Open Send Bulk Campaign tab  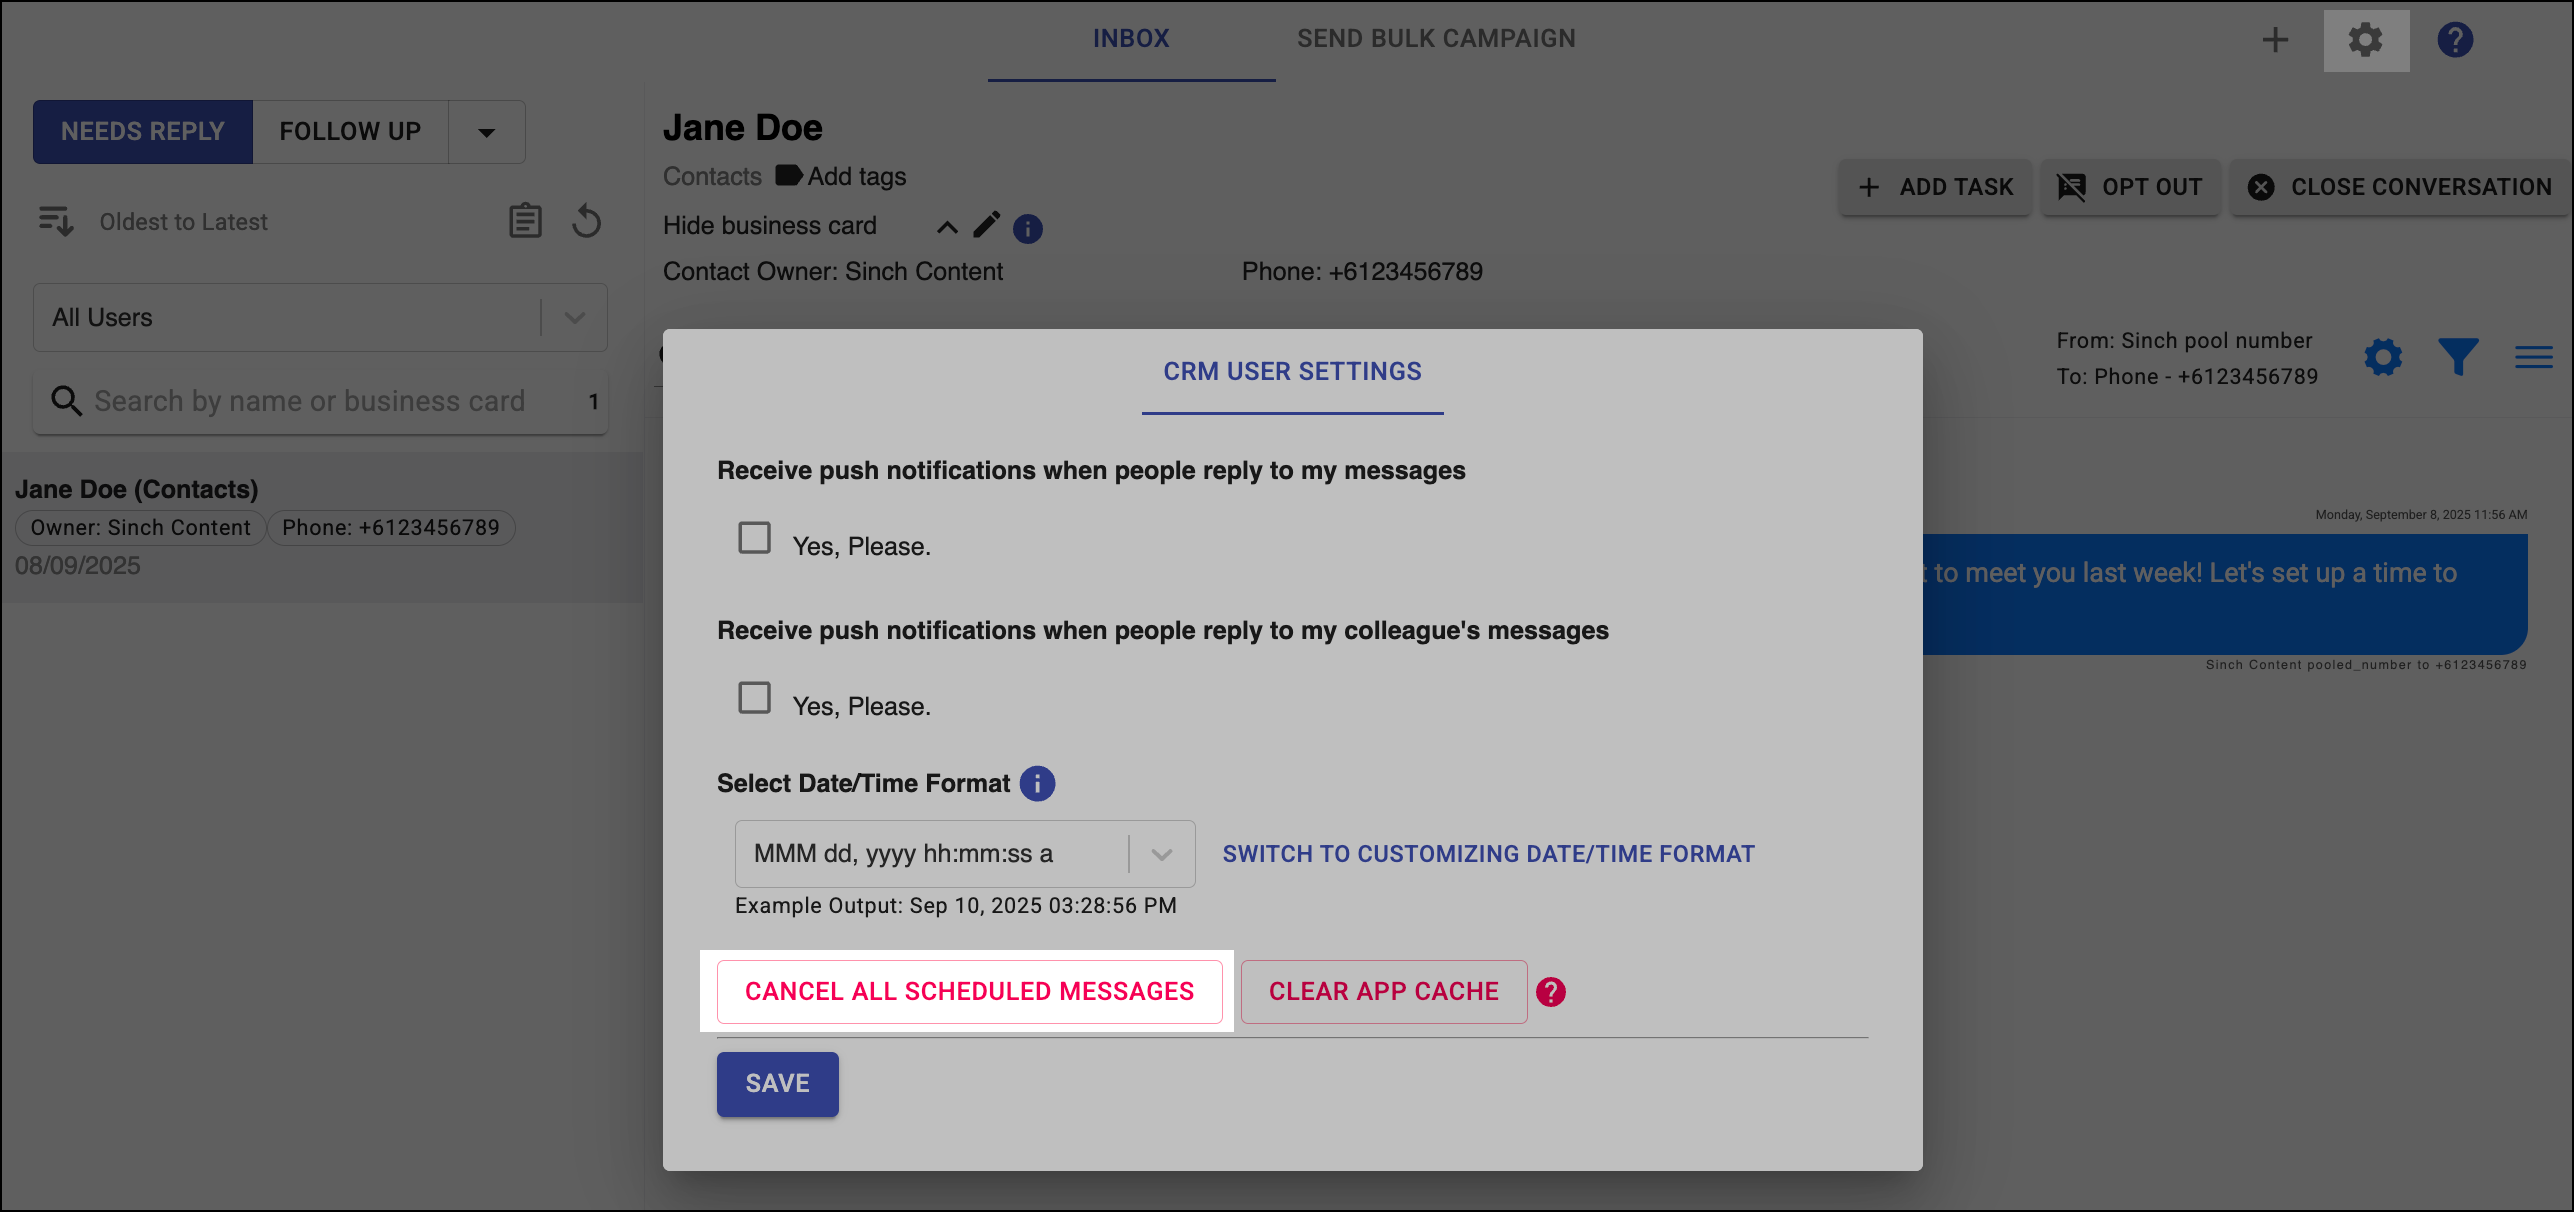tap(1436, 39)
